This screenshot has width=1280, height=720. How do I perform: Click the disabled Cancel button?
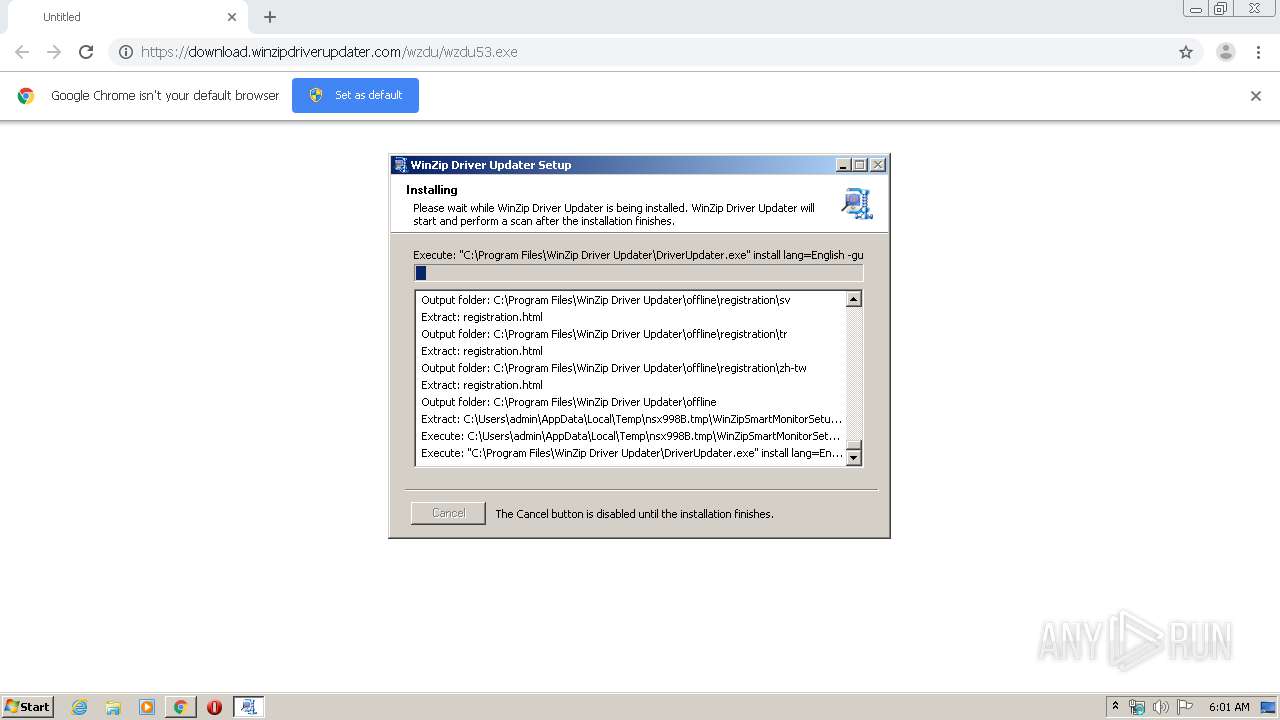tap(448, 513)
